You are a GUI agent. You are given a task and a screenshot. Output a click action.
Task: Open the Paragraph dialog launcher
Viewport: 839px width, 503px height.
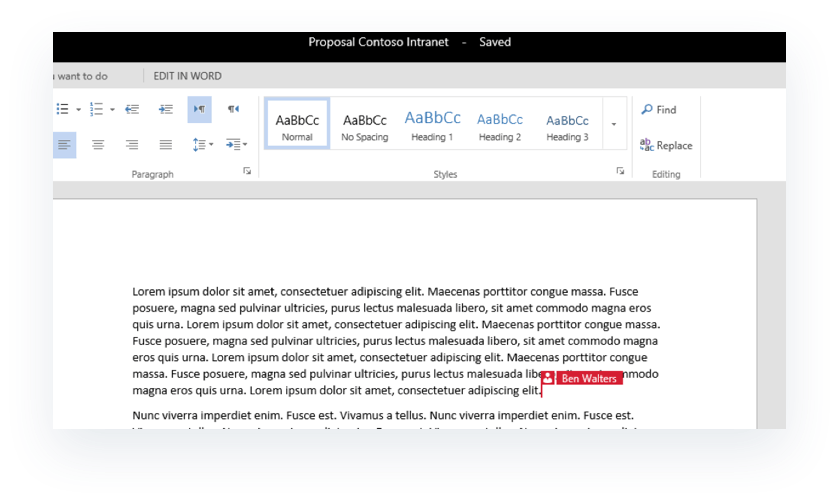247,171
